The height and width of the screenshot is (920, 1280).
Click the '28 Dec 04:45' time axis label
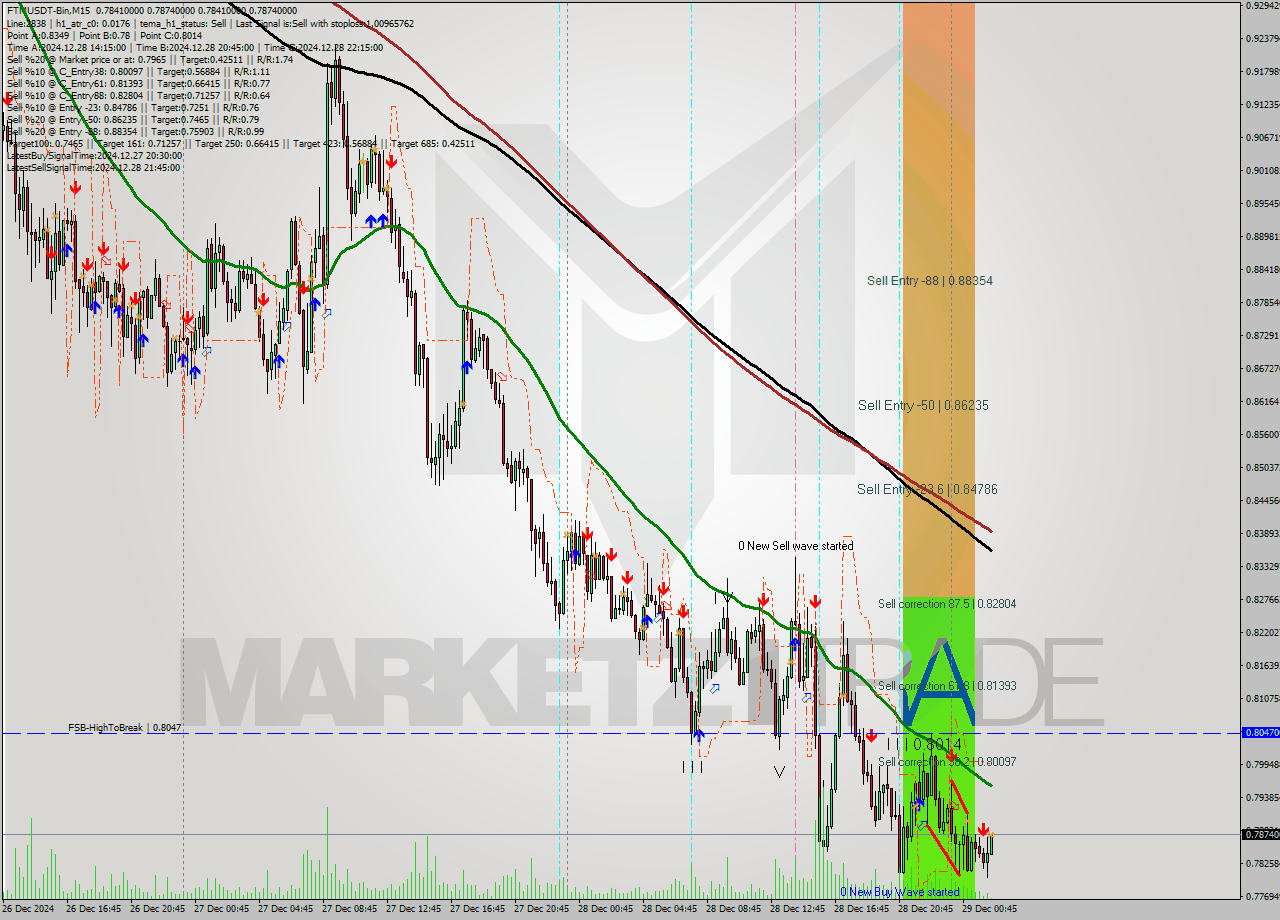pos(668,910)
